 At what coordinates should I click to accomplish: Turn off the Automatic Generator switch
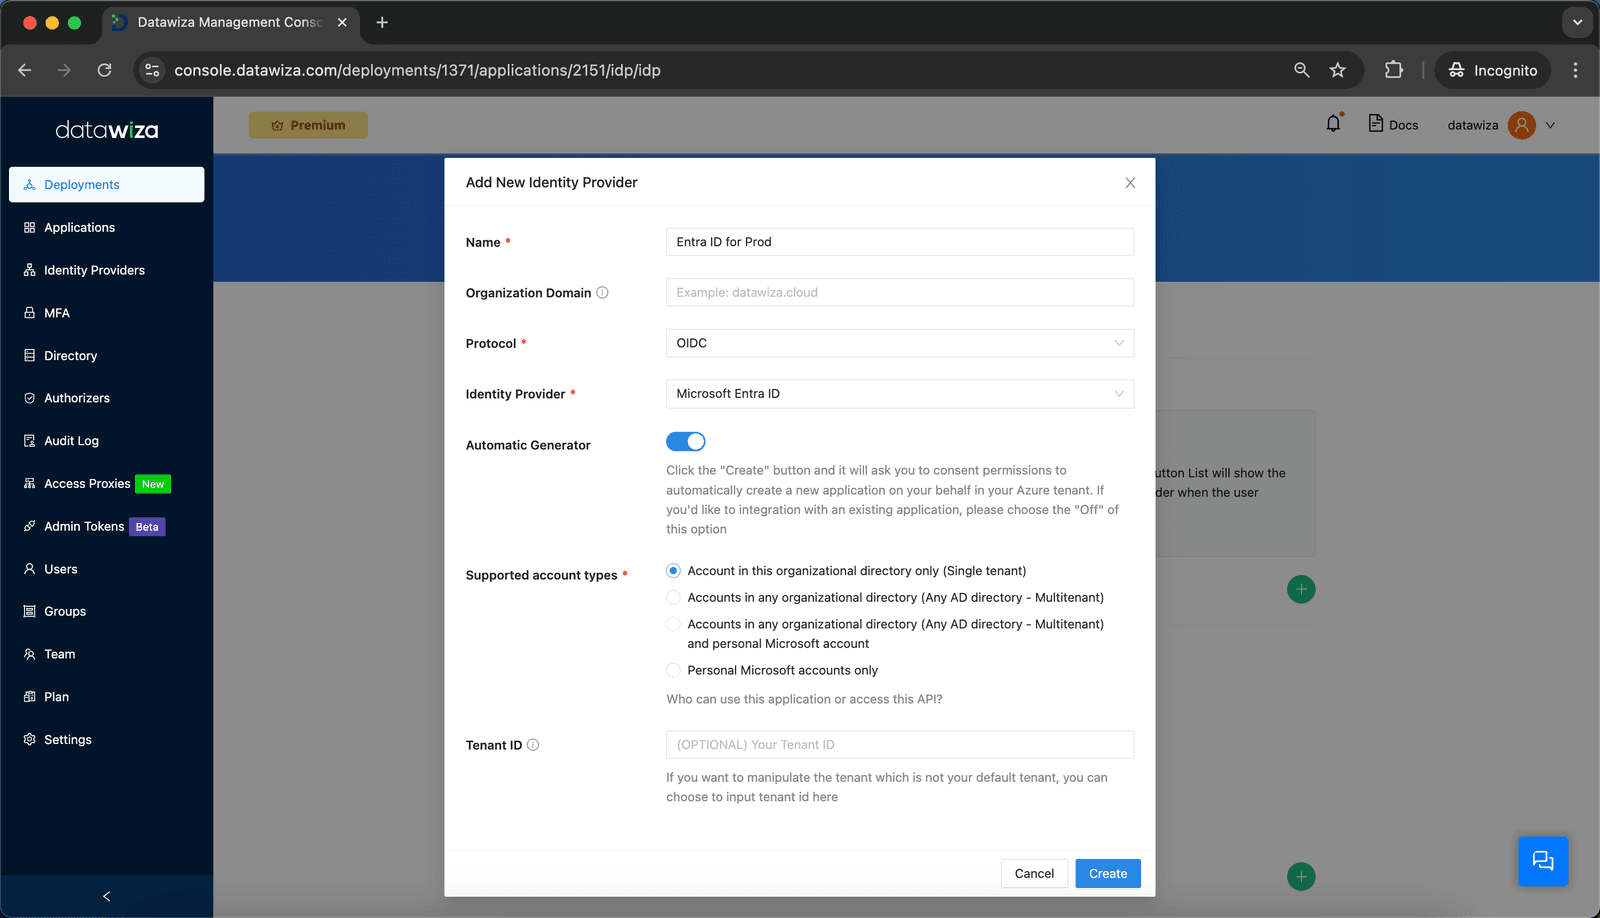[x=686, y=442]
